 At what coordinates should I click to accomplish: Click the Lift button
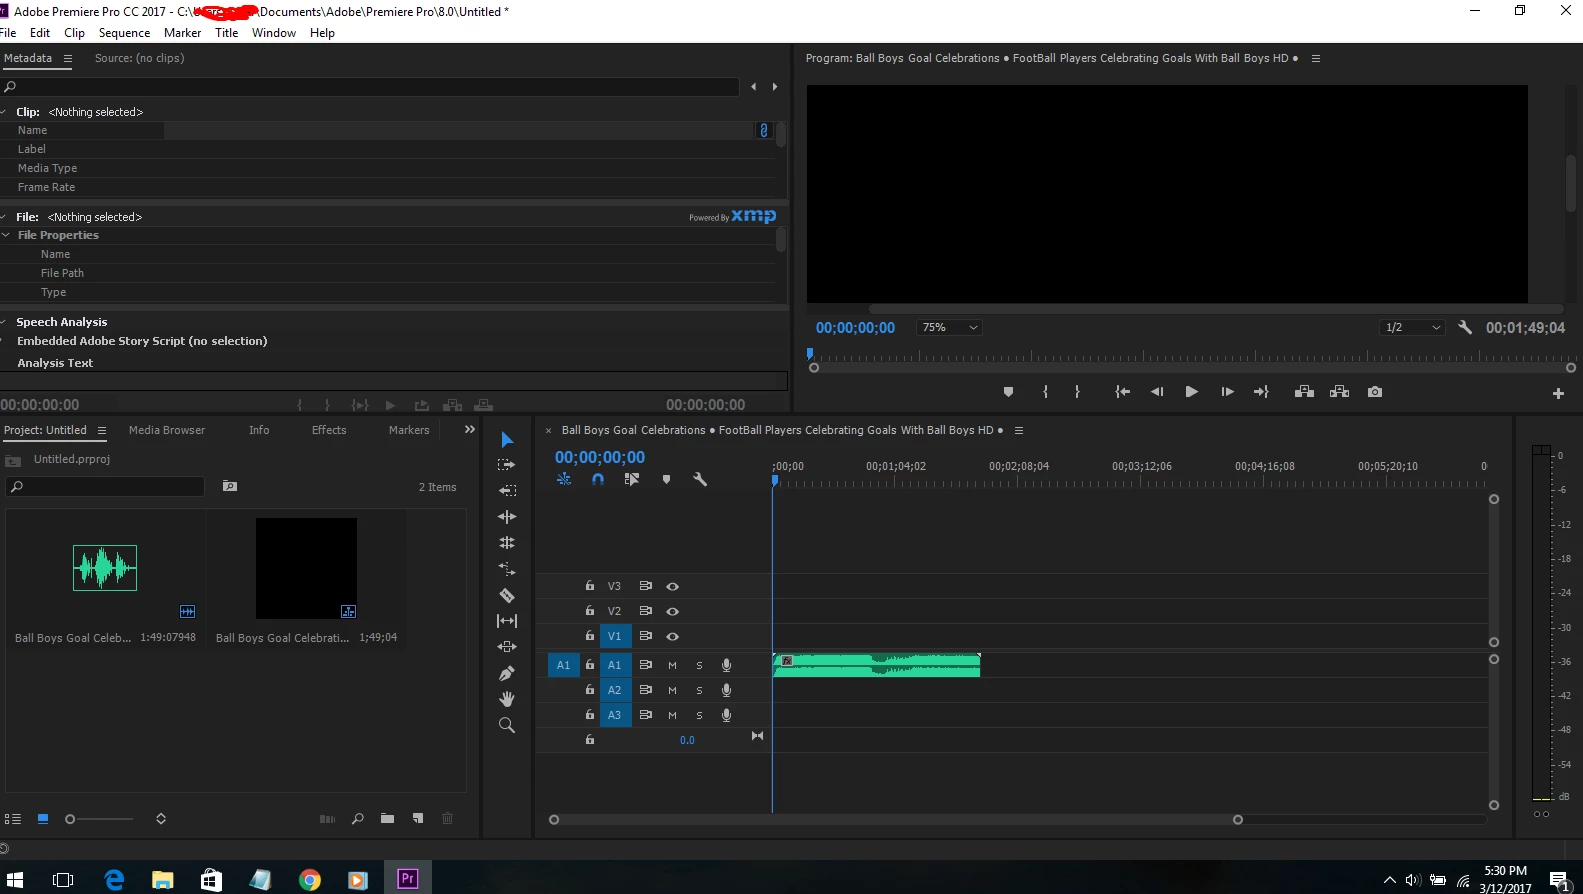[x=1304, y=392]
